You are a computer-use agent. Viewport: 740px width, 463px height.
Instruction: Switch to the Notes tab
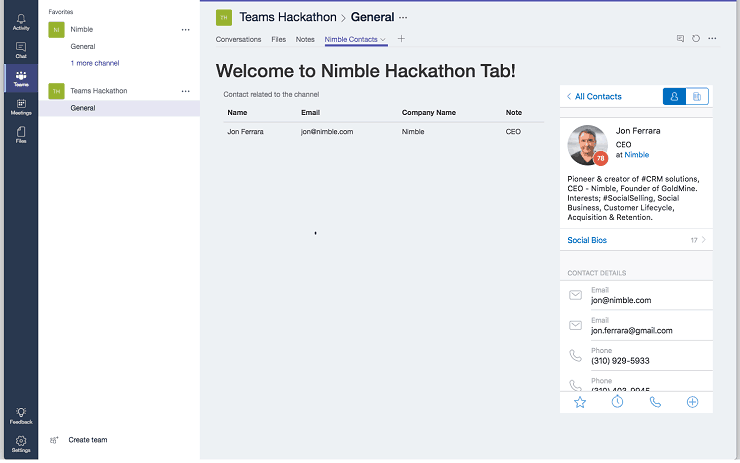tap(305, 39)
